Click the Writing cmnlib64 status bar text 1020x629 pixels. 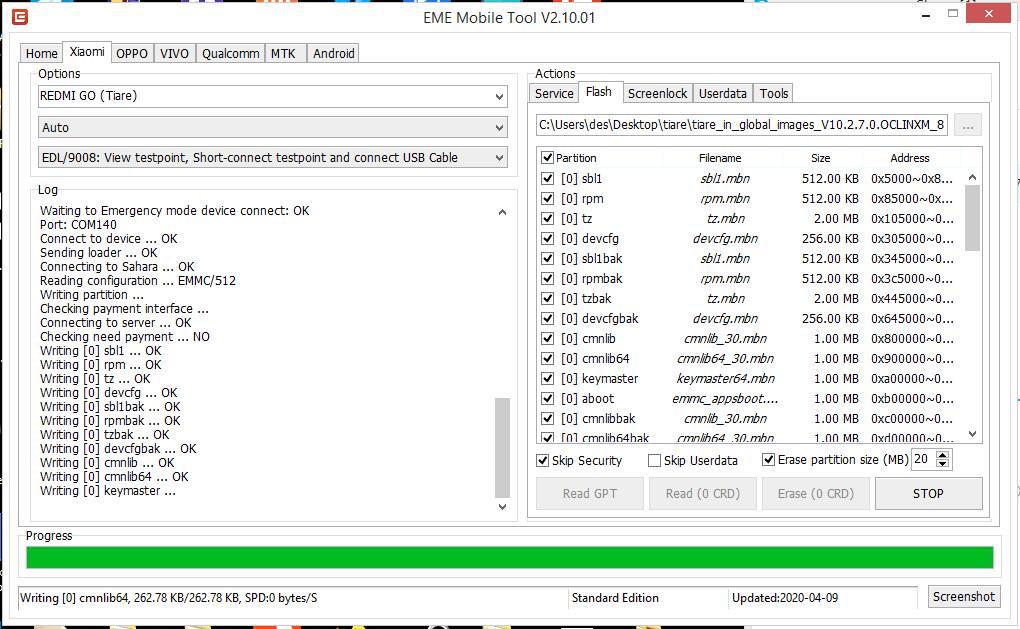(168, 598)
